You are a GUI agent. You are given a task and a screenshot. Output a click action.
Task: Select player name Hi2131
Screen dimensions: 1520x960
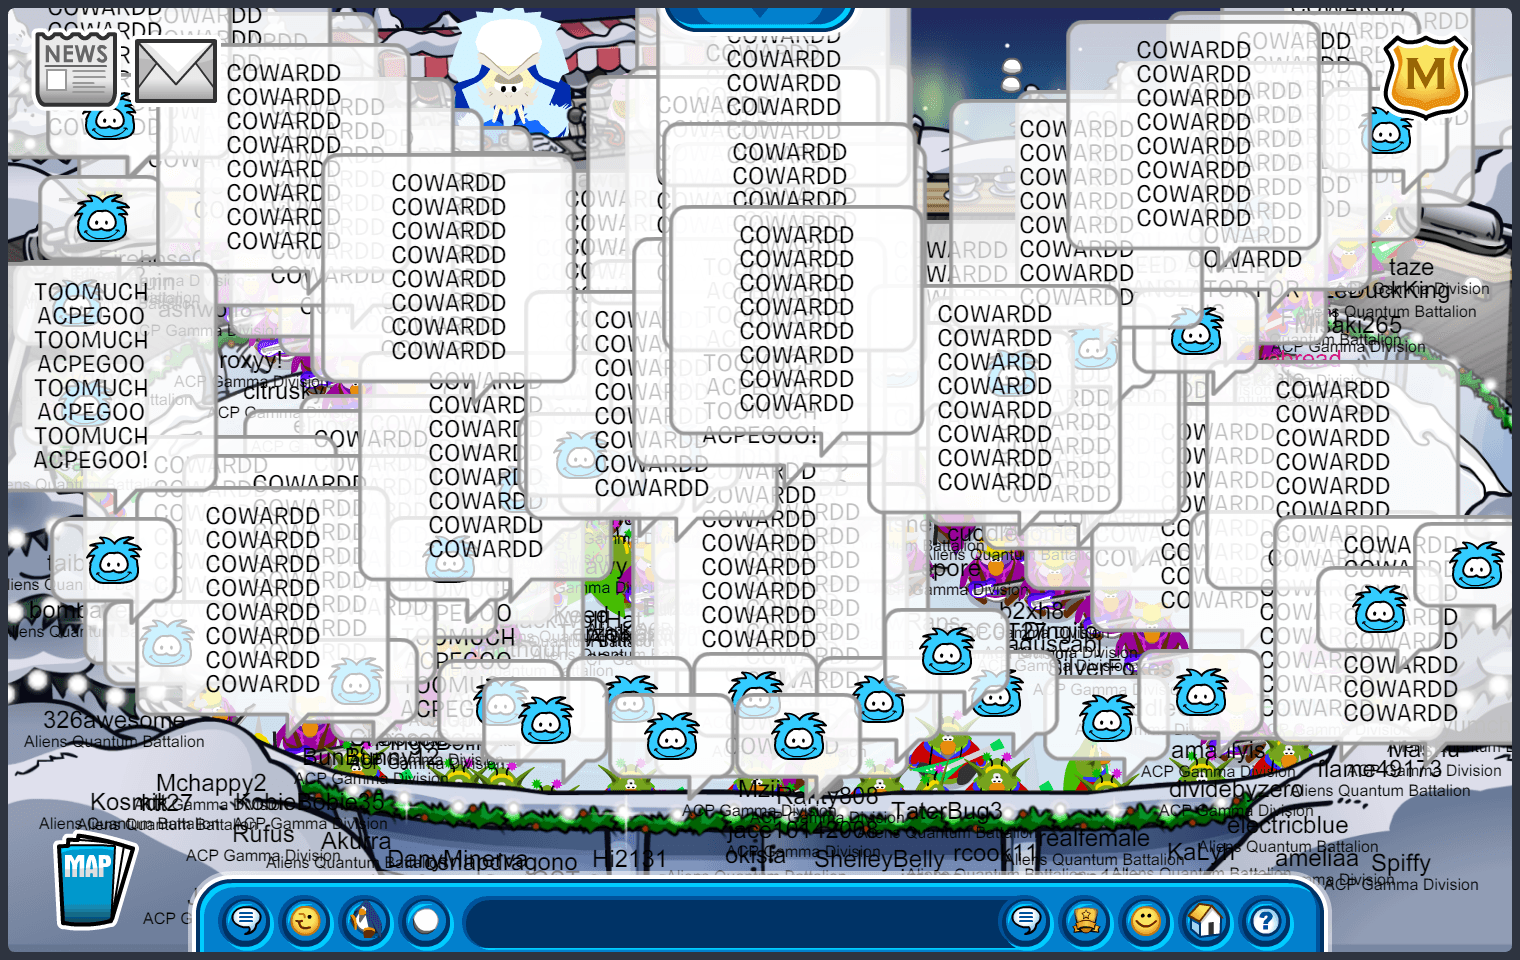pos(629,859)
